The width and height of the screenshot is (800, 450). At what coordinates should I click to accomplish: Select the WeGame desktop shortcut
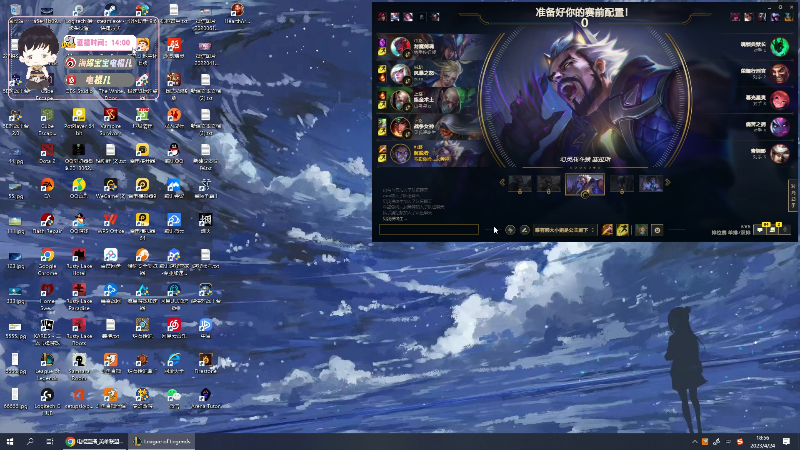[110, 188]
